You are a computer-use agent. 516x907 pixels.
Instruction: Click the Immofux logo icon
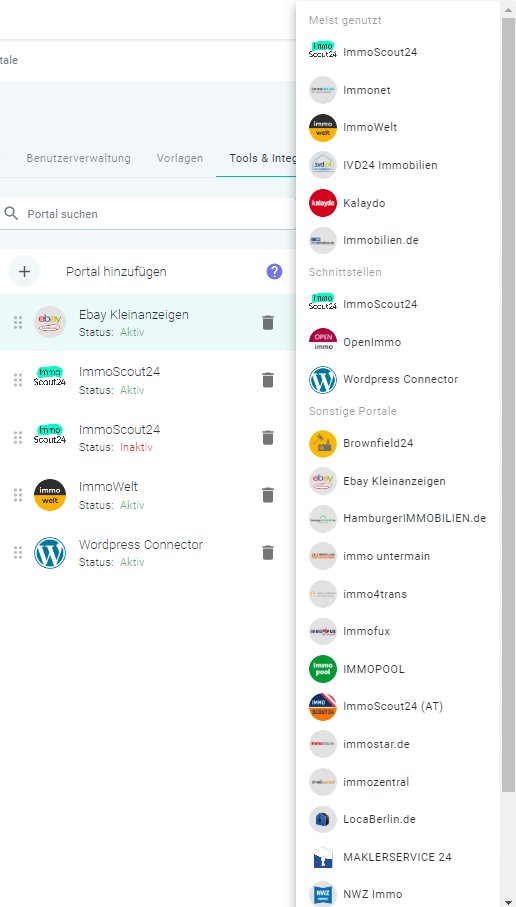pos(323,632)
